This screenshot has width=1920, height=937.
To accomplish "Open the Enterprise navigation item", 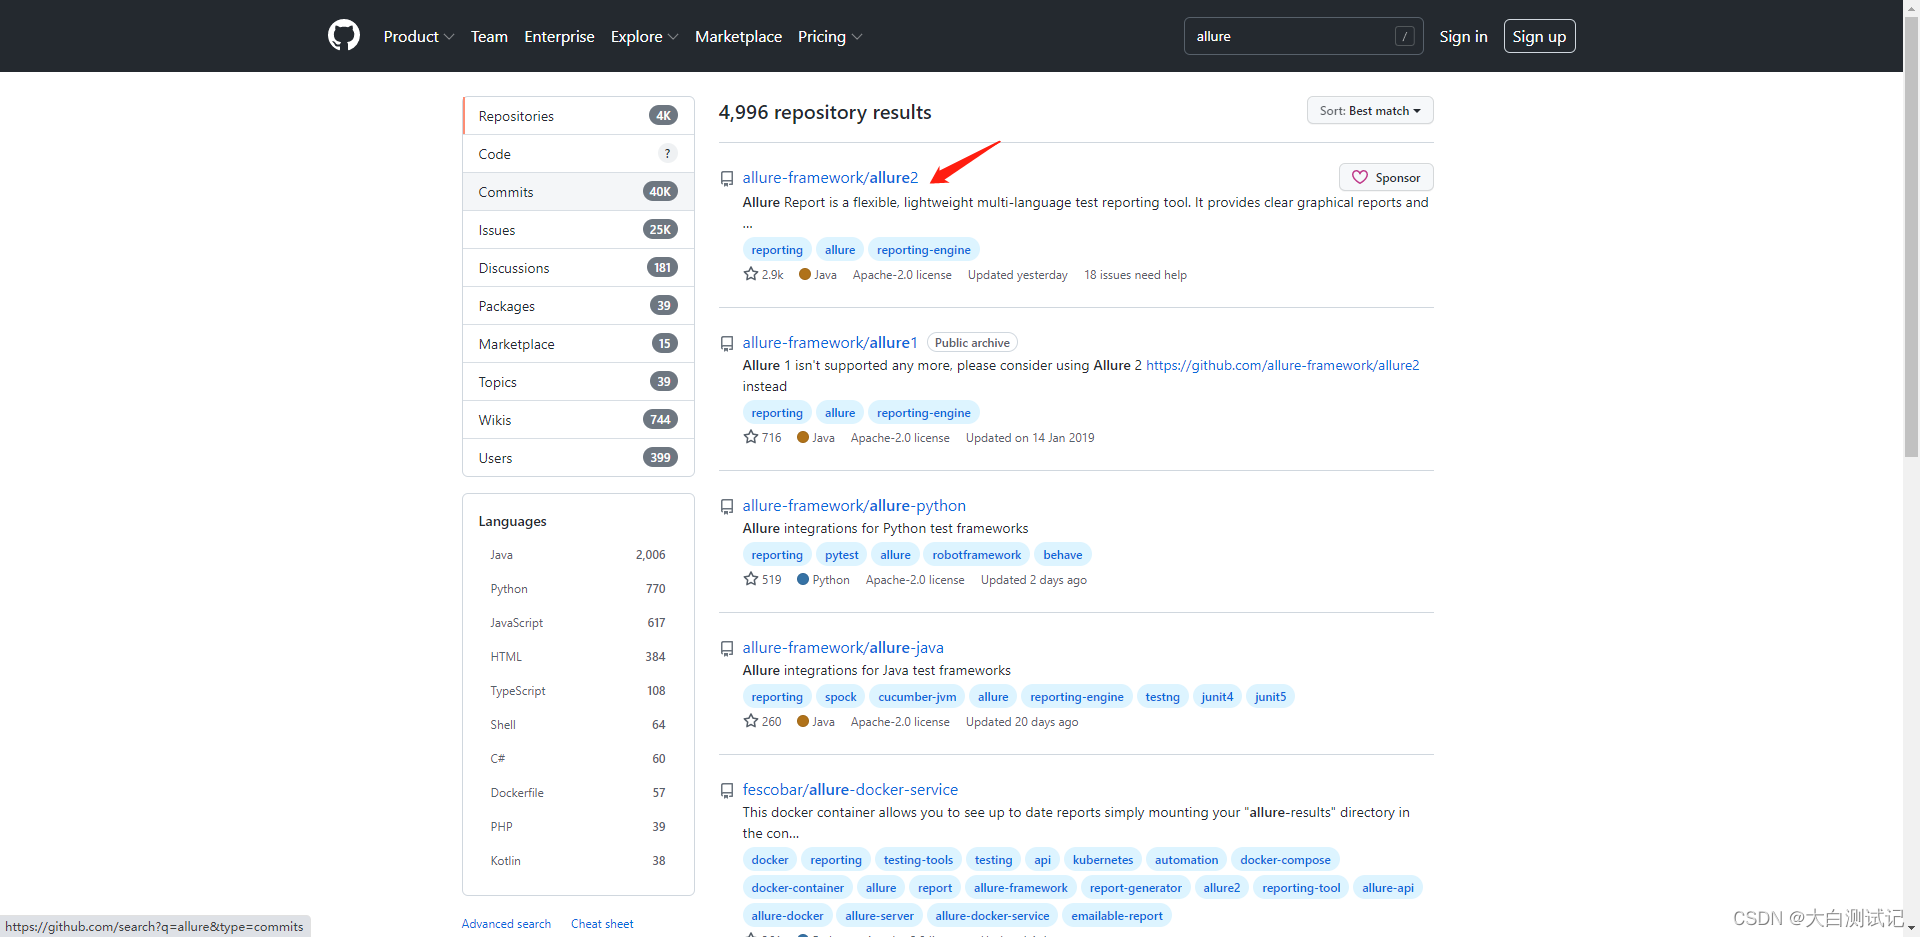I will pyautogui.click(x=559, y=36).
